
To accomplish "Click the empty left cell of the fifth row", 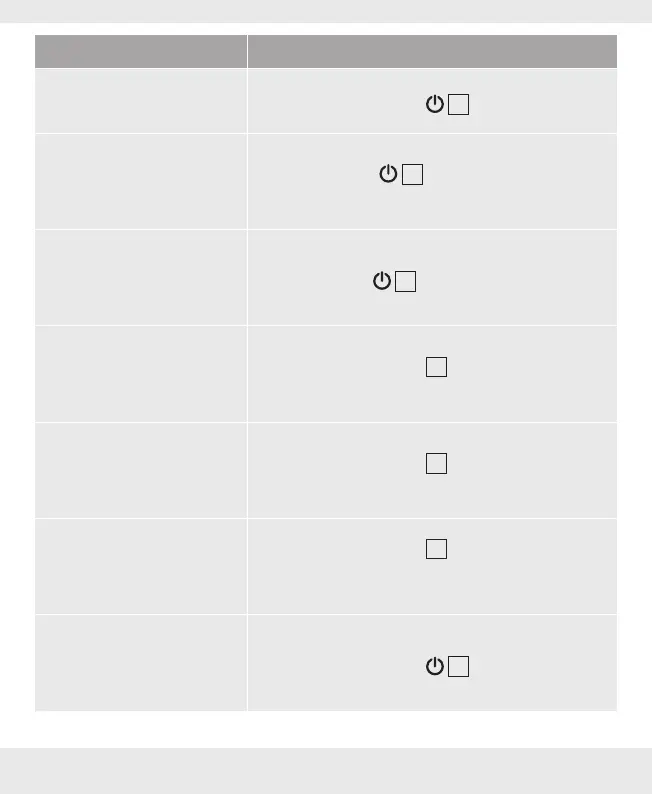I will [141, 469].
